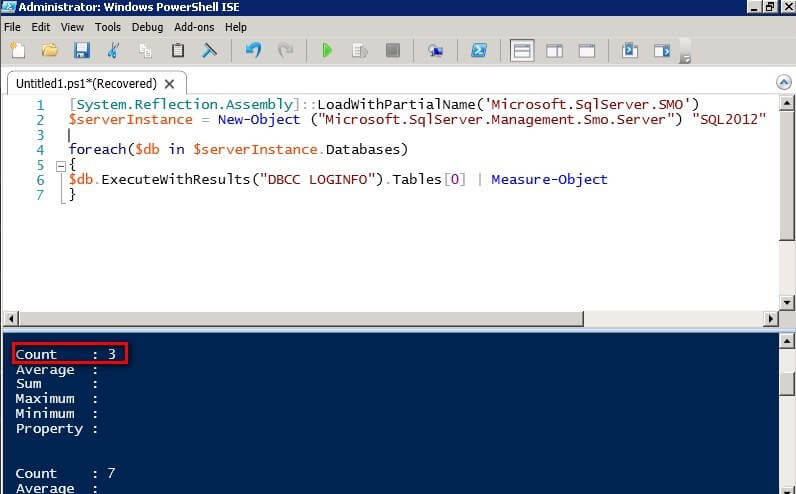Redo the last undone edit

coord(285,50)
